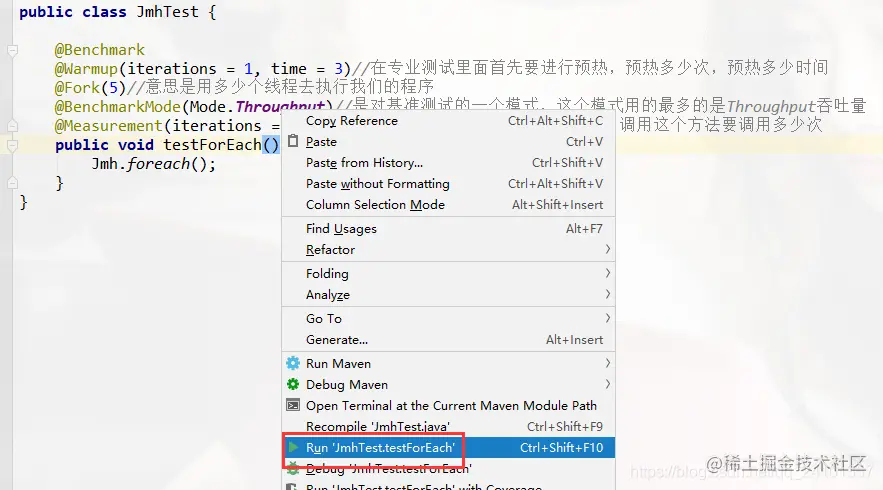Open the Go To menu entry
Viewport: 883px width, 490px height.
click(448, 319)
